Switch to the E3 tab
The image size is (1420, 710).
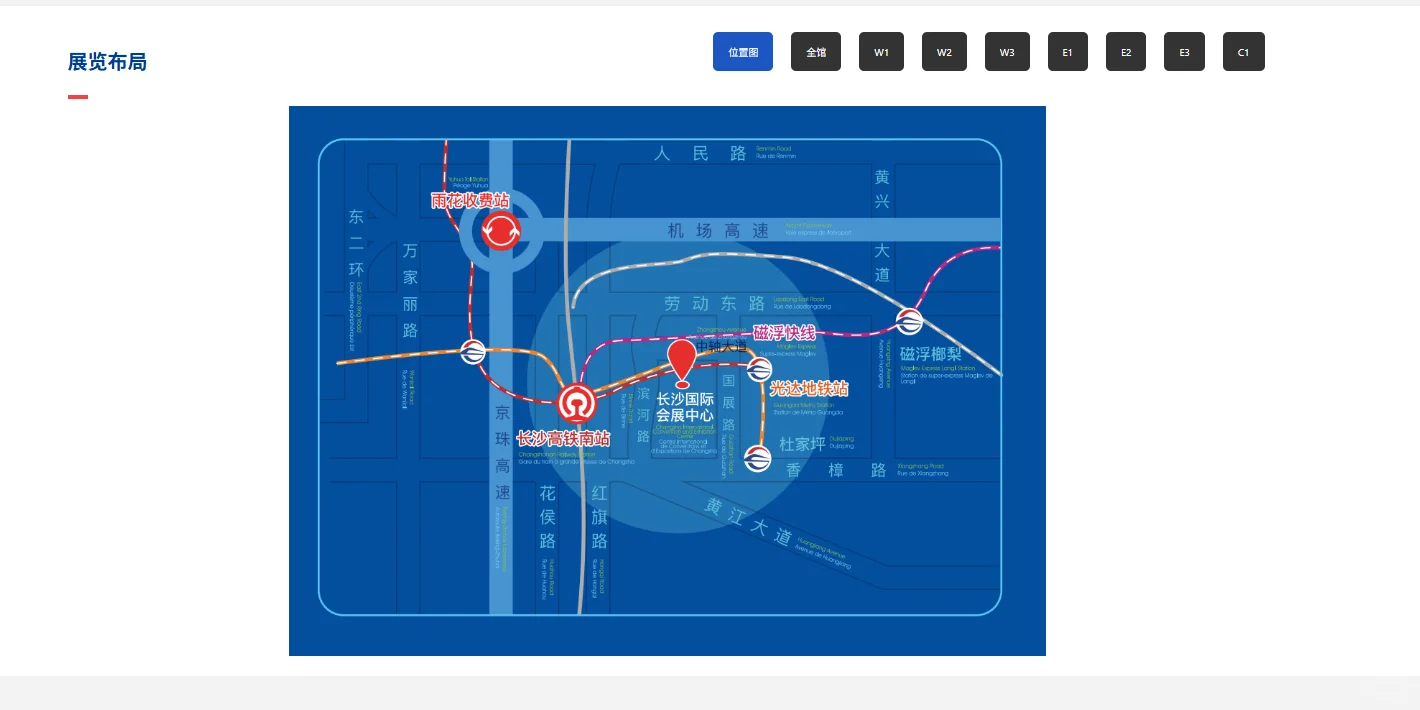(1184, 52)
